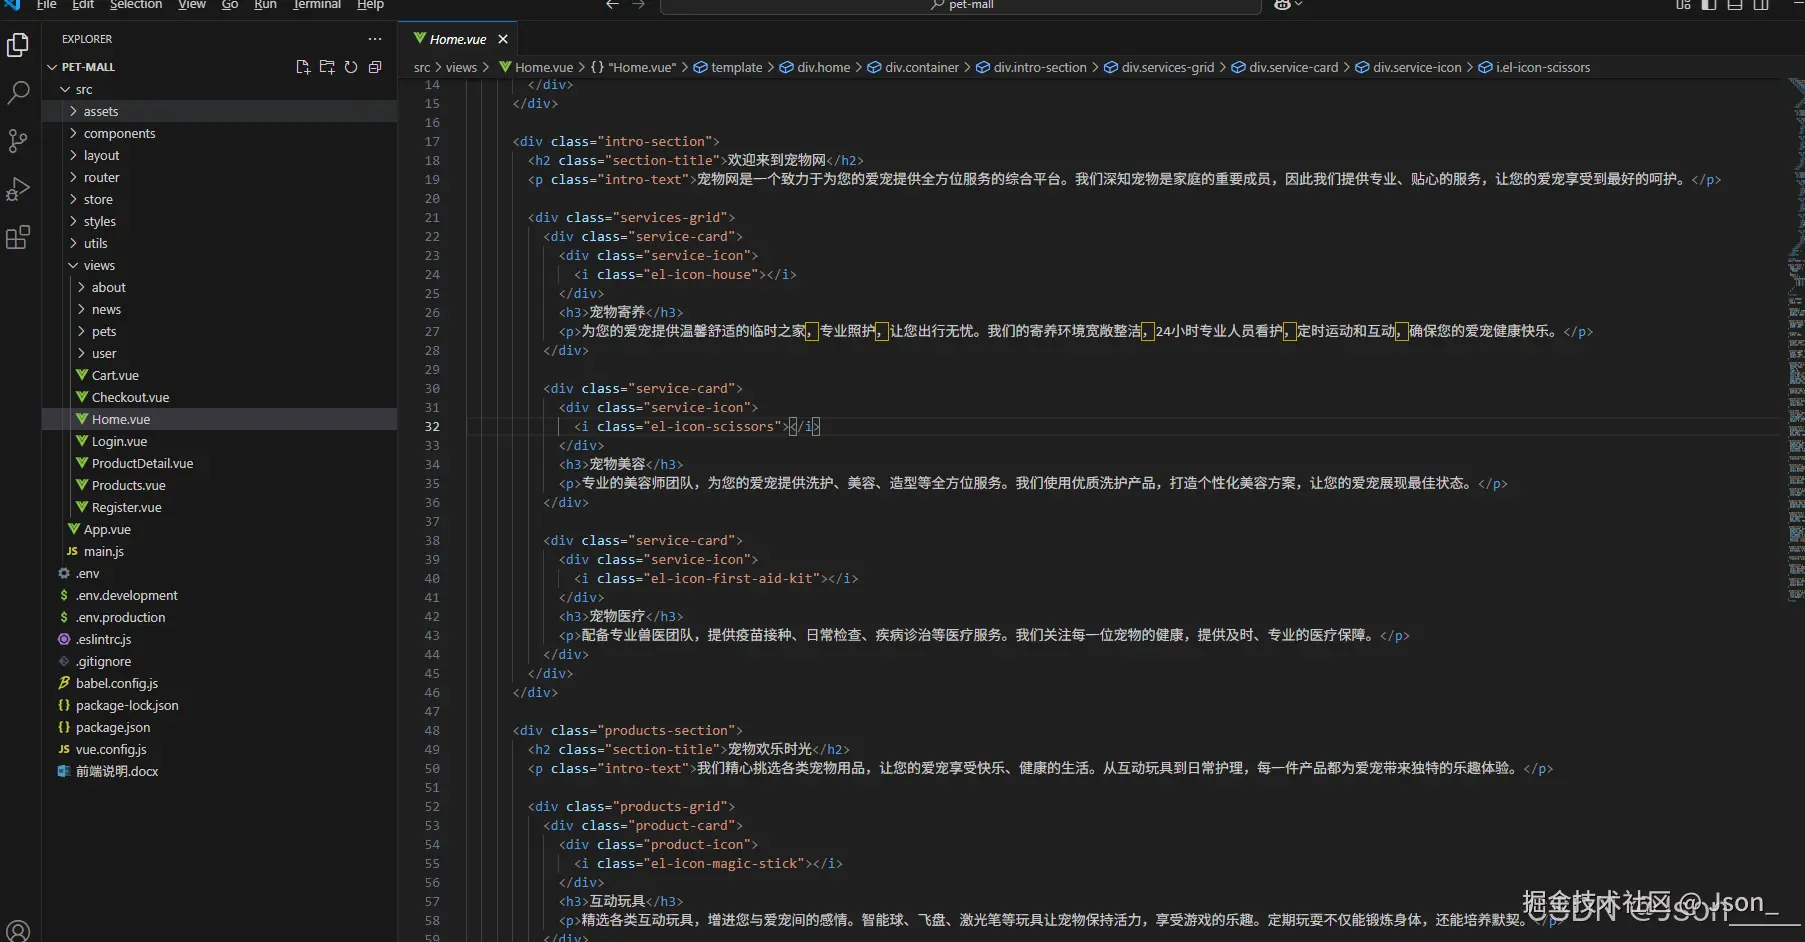Image resolution: width=1805 pixels, height=942 pixels.
Task: Click New Folder icon in Explorer header
Action: coord(327,67)
